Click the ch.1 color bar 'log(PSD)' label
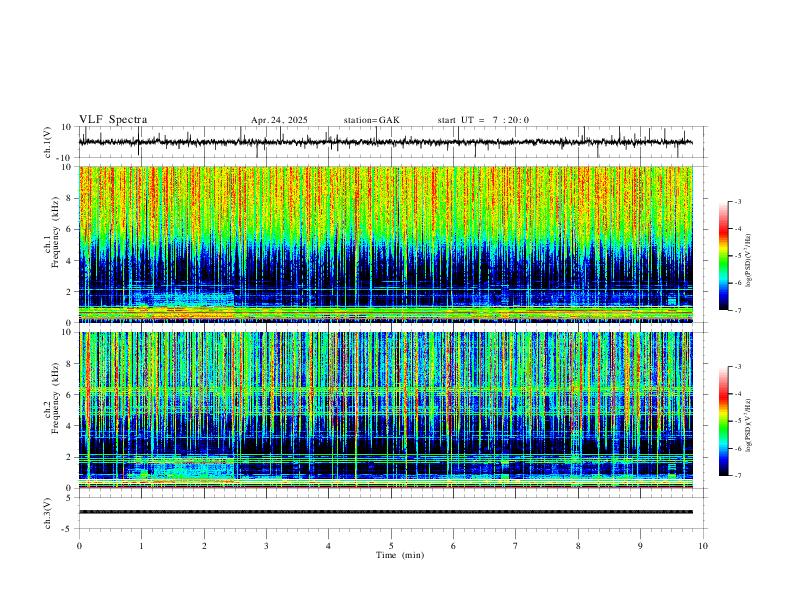792x612 pixels. coord(748,260)
